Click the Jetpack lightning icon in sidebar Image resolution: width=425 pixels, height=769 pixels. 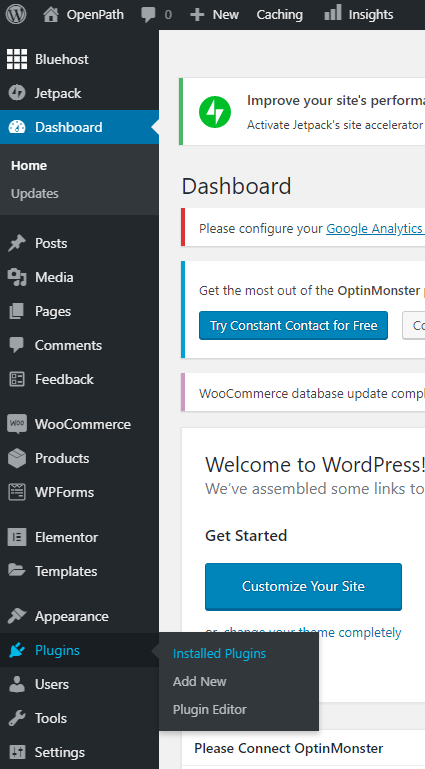pyautogui.click(x=17, y=93)
